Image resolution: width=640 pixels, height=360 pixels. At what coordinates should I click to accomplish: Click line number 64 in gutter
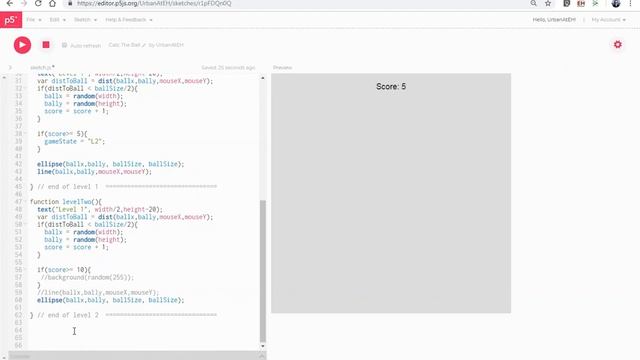click(x=18, y=330)
